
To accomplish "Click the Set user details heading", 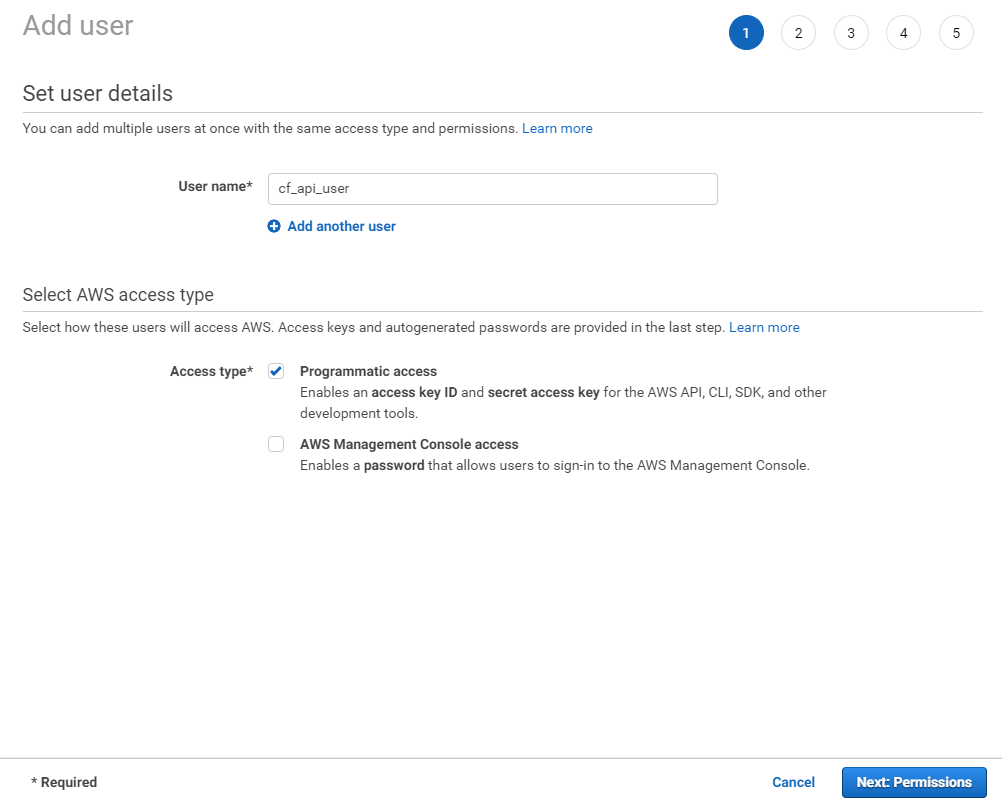I will point(98,94).
